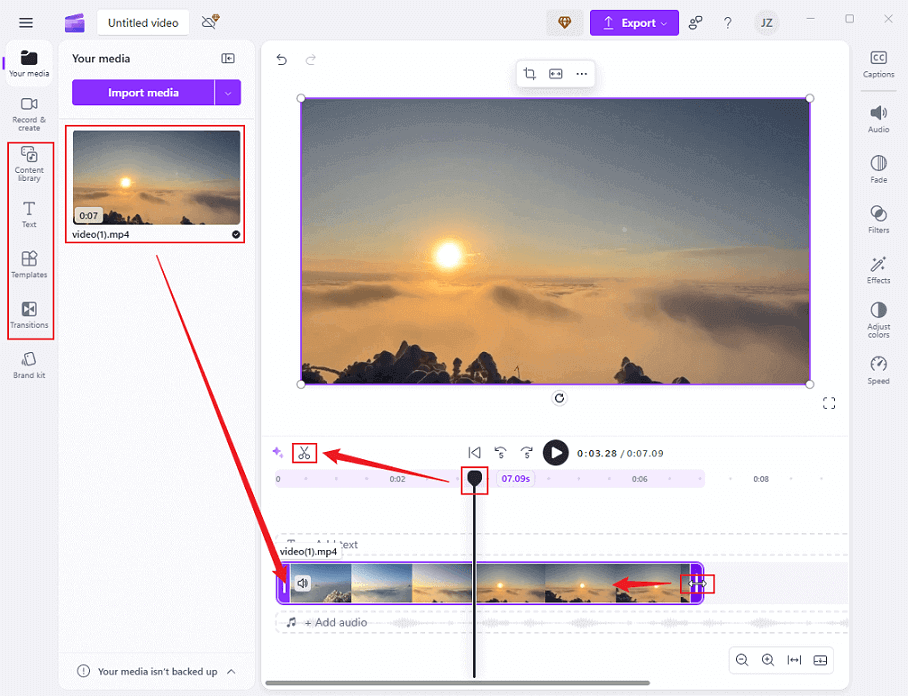Screen dimensions: 908x696
Task: Toggle fit aspect ratio in the preview toolbar
Action: [x=556, y=74]
